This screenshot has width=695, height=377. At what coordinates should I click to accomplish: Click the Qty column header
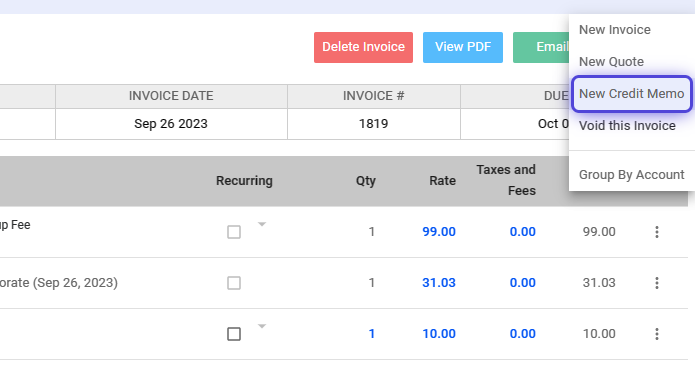pos(366,181)
